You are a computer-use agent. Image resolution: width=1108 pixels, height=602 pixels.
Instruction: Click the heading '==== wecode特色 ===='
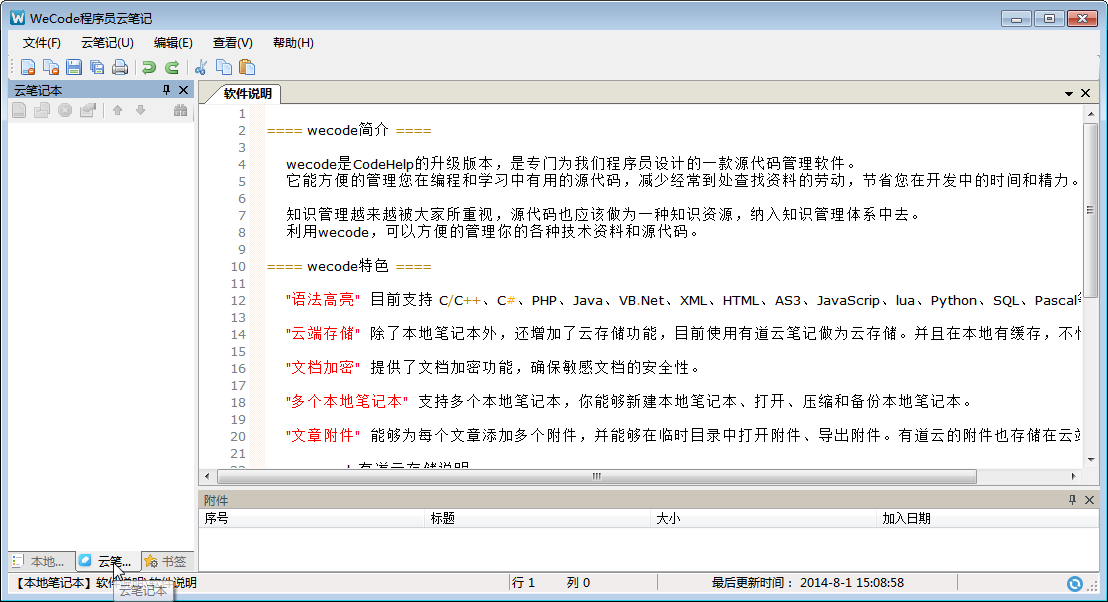pos(349,266)
